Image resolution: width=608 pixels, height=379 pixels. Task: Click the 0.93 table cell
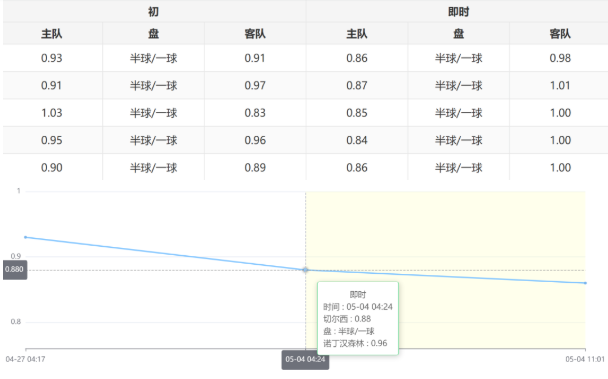click(x=52, y=58)
